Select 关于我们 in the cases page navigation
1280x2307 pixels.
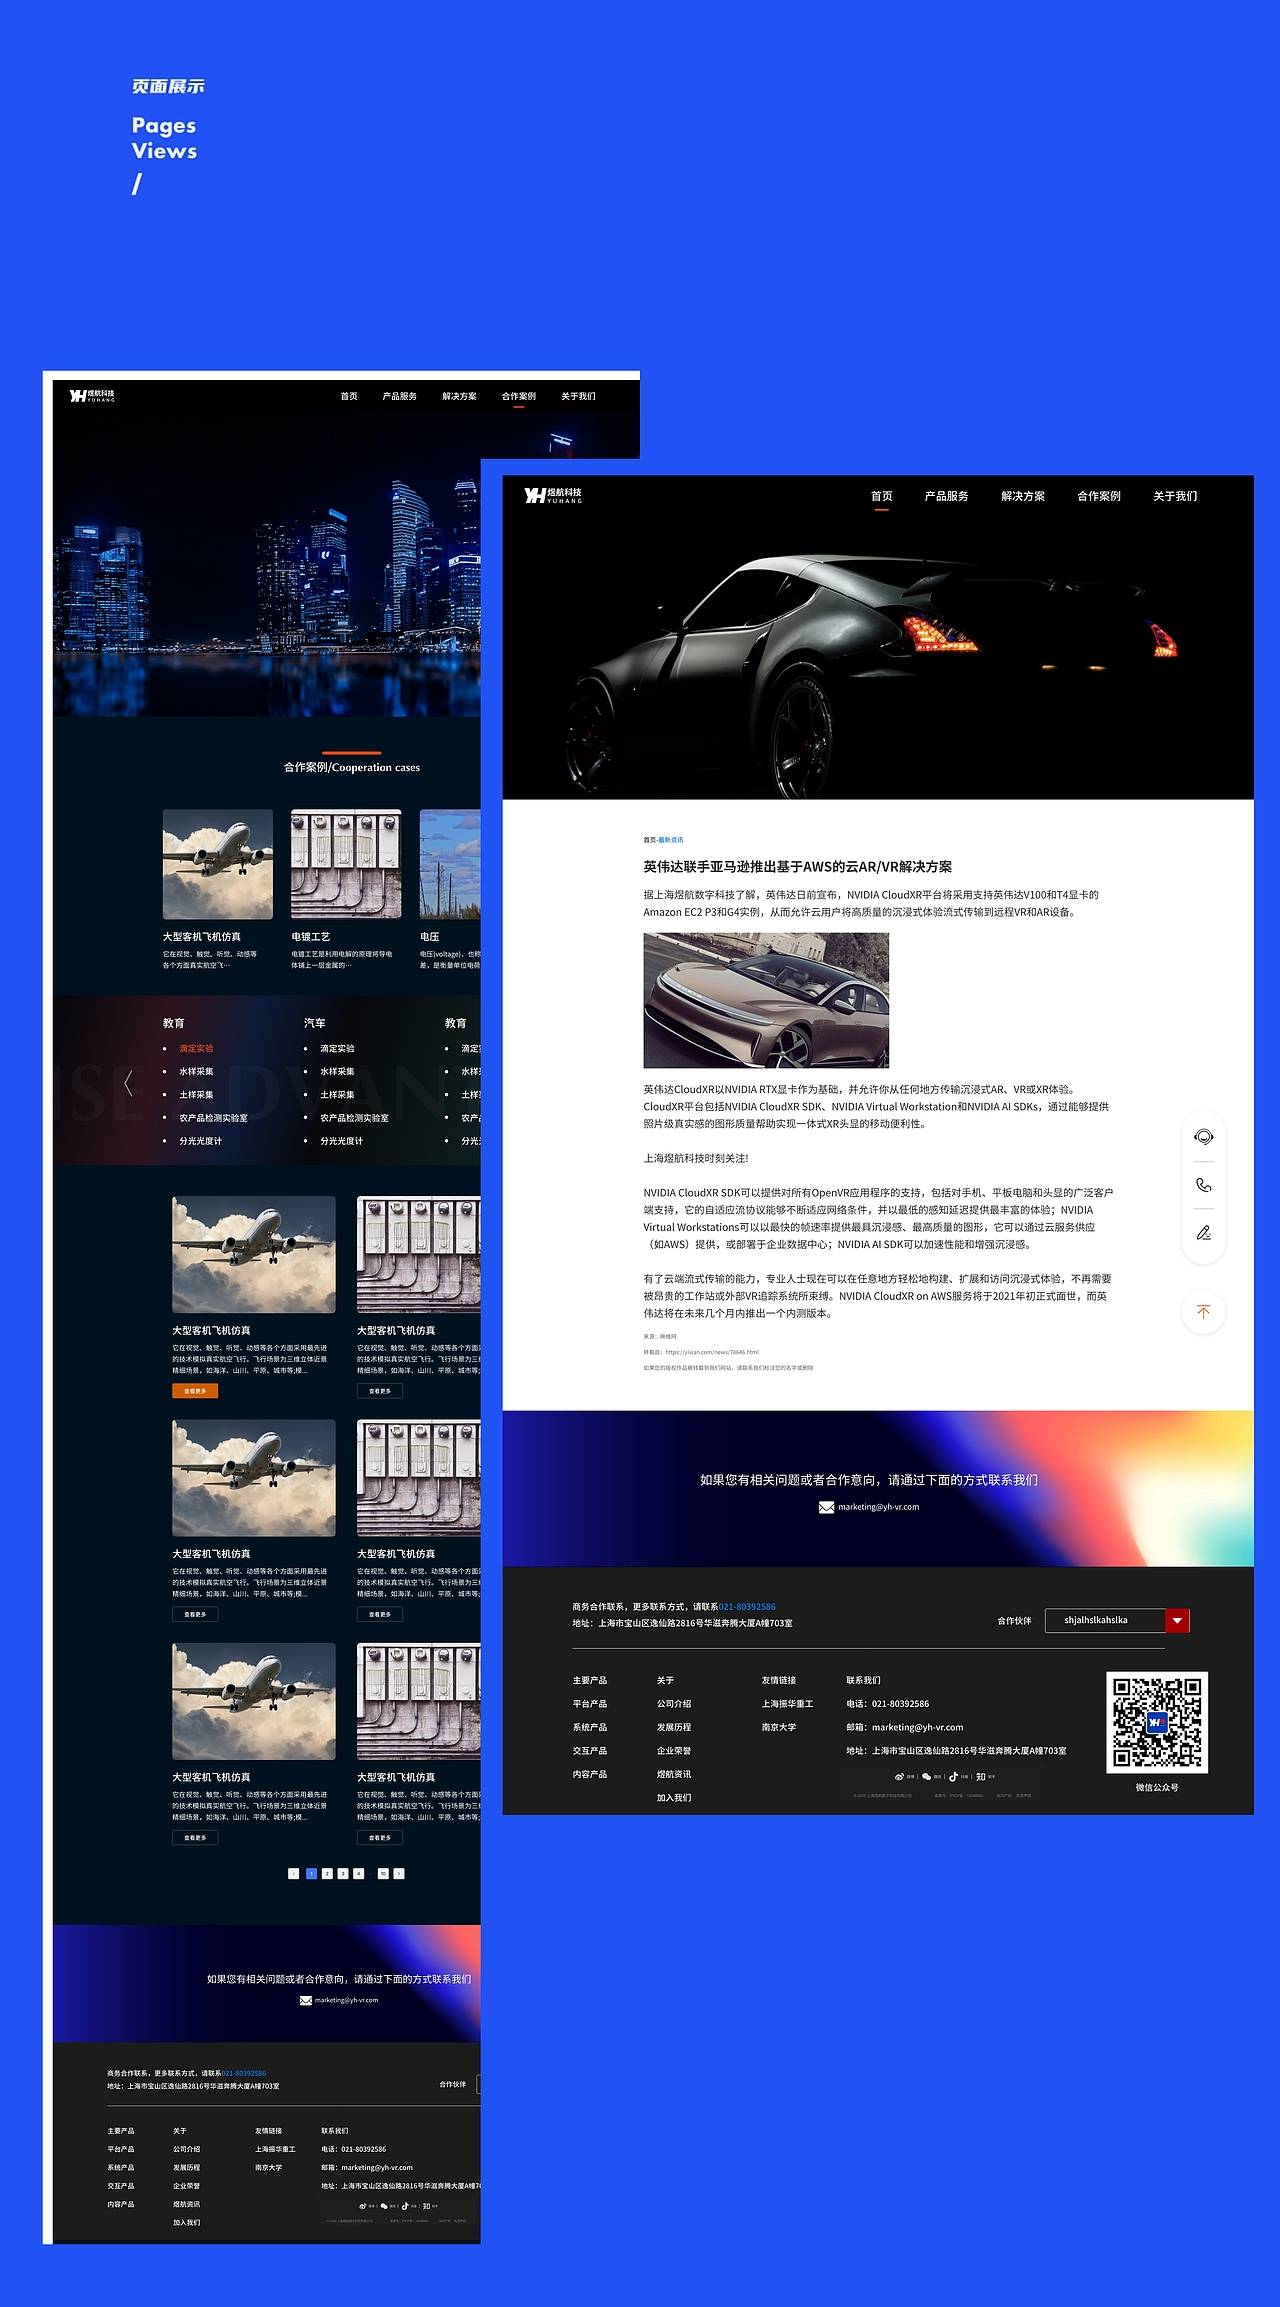578,396
